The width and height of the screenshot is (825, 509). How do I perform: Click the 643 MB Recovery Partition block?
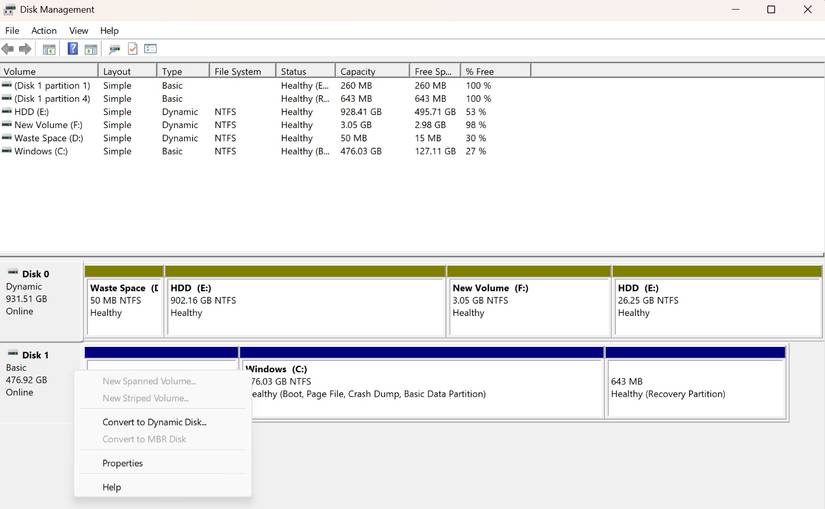[x=695, y=388]
